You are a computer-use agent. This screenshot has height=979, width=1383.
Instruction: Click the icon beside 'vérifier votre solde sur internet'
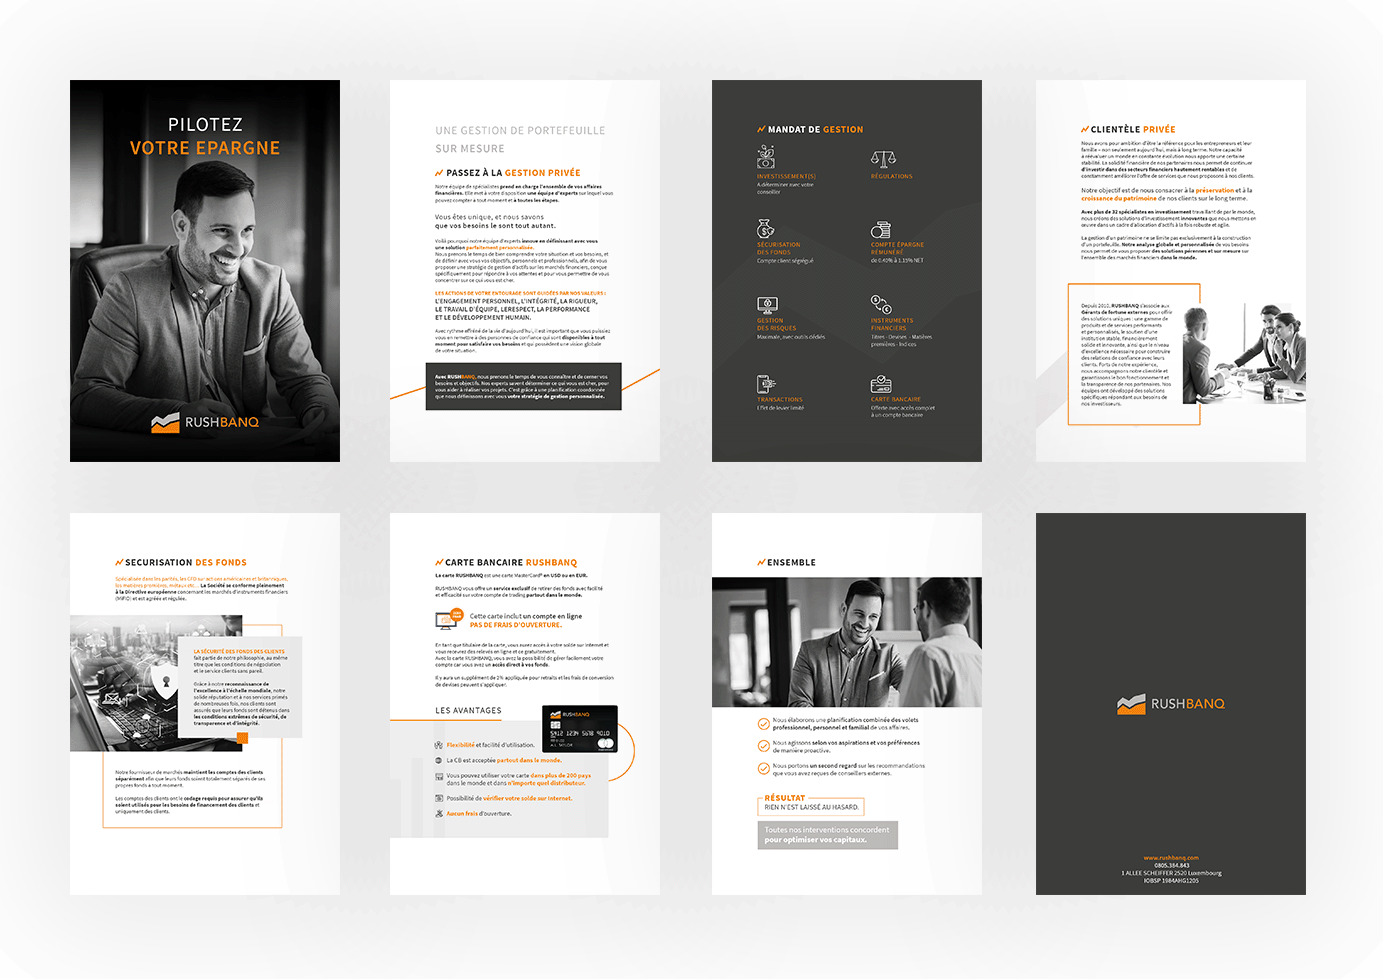pos(439,798)
